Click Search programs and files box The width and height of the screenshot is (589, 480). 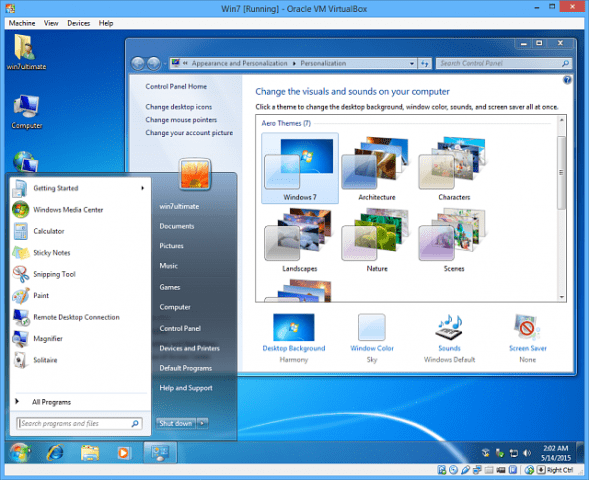[79, 424]
